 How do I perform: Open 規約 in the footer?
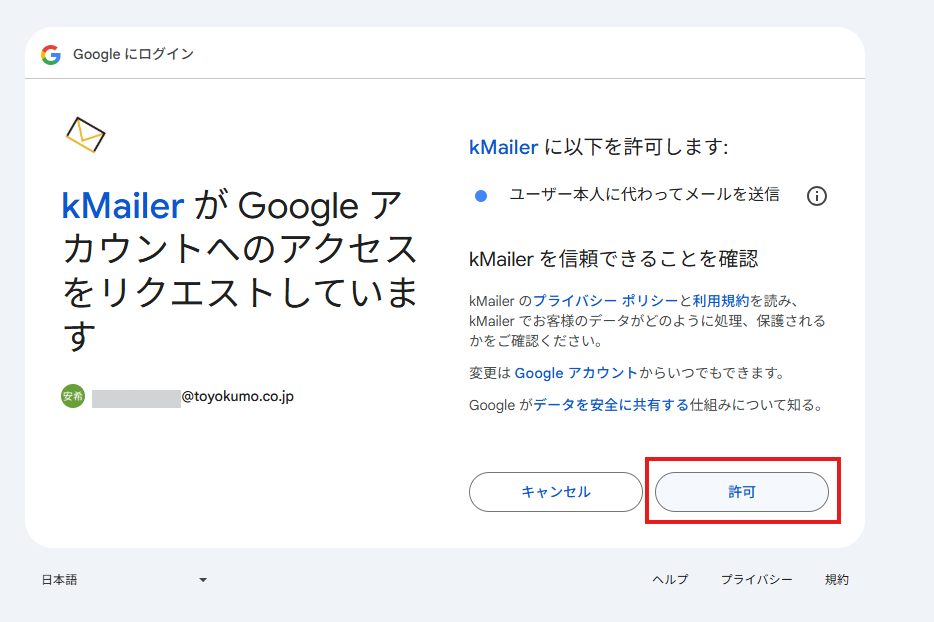tap(837, 580)
